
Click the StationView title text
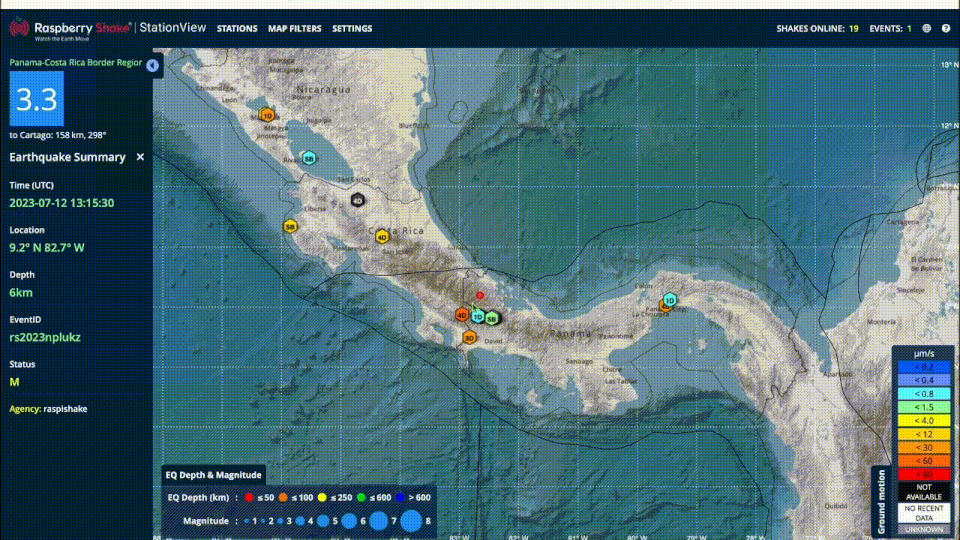click(173, 28)
